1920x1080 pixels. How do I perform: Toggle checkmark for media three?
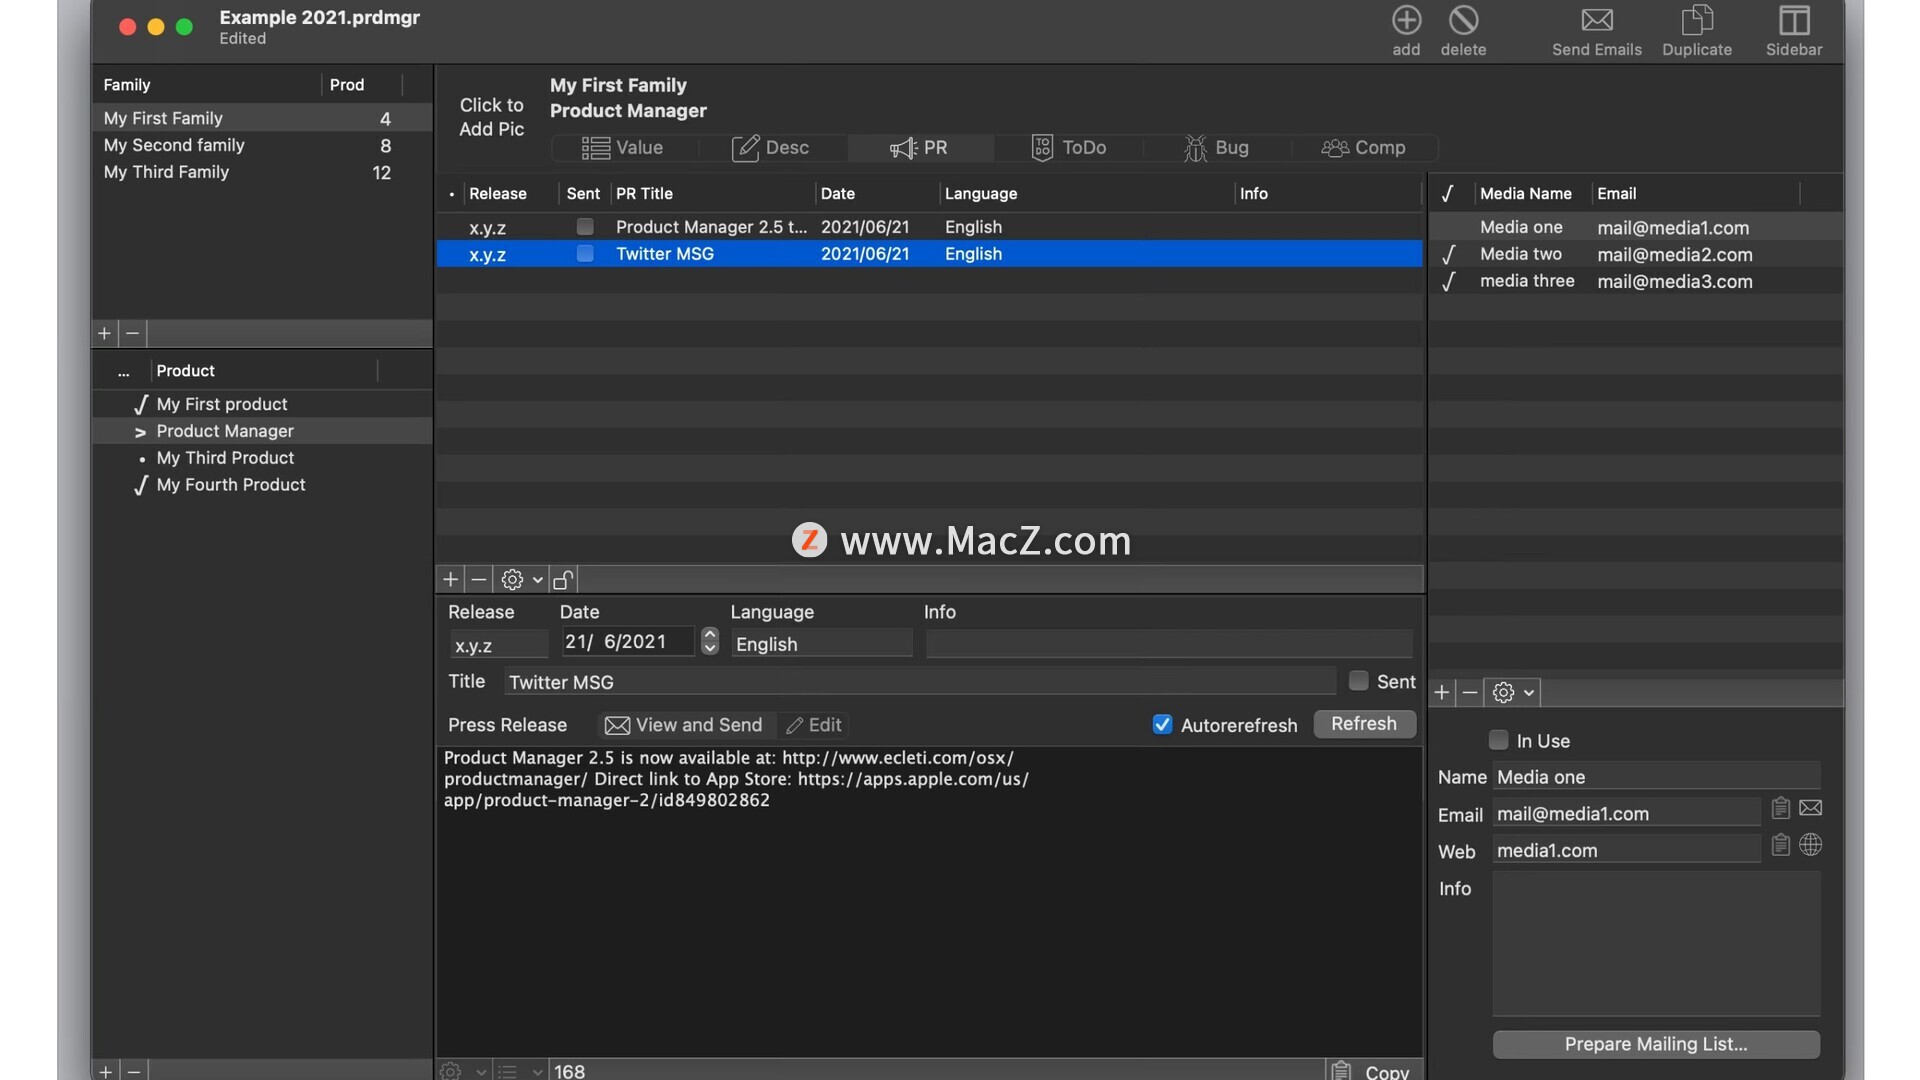1448,282
